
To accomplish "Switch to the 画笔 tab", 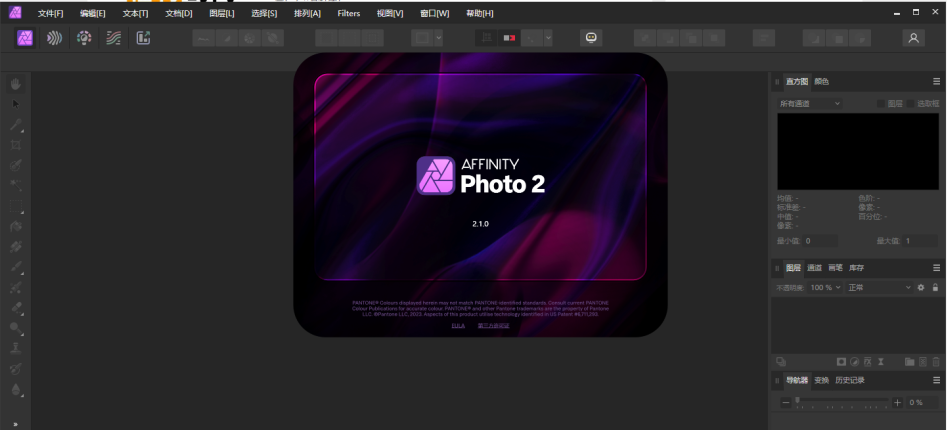I will (835, 268).
